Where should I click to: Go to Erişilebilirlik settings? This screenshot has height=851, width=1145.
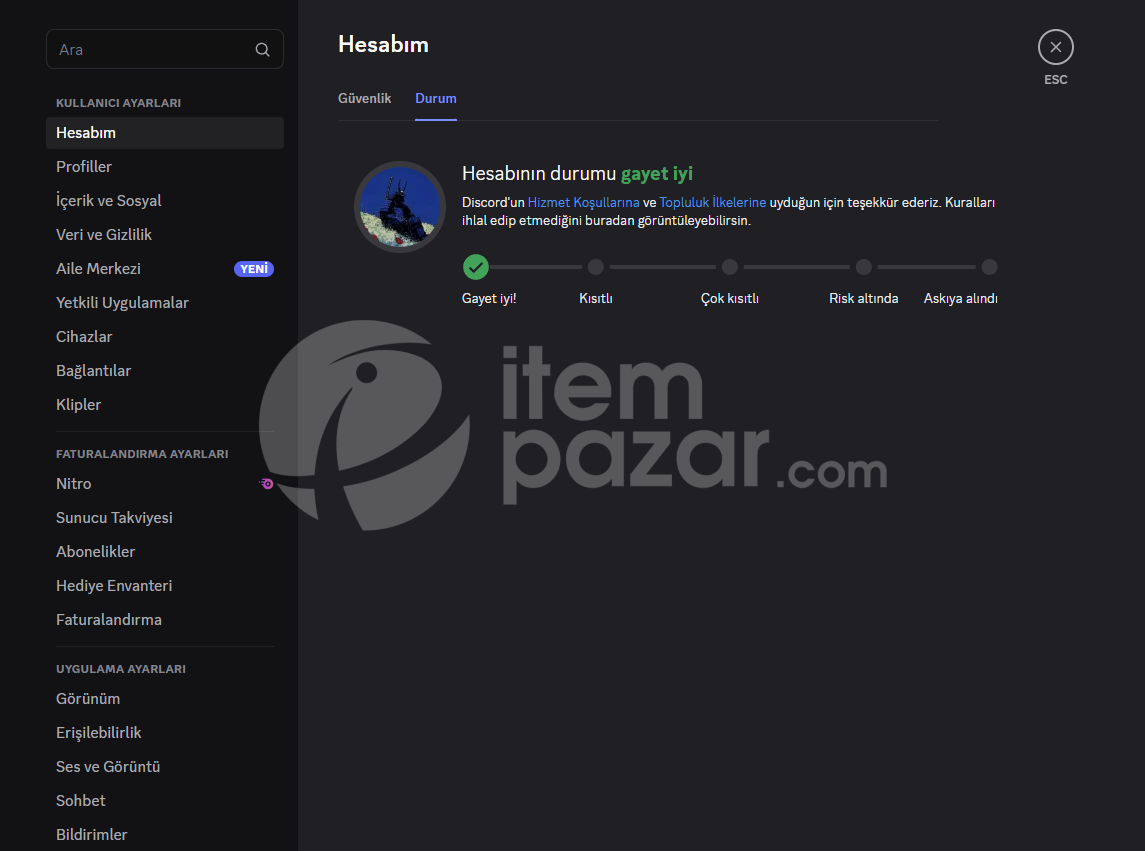pos(164,733)
